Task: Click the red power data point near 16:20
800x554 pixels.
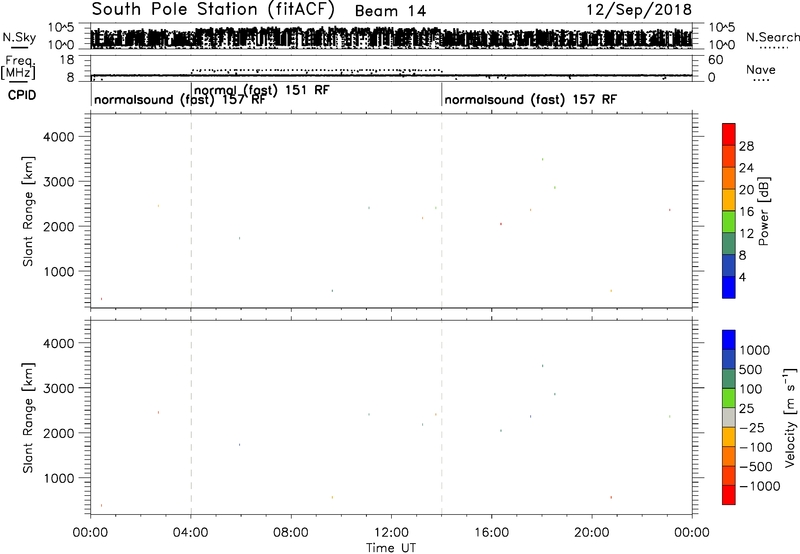Action: click(x=501, y=224)
